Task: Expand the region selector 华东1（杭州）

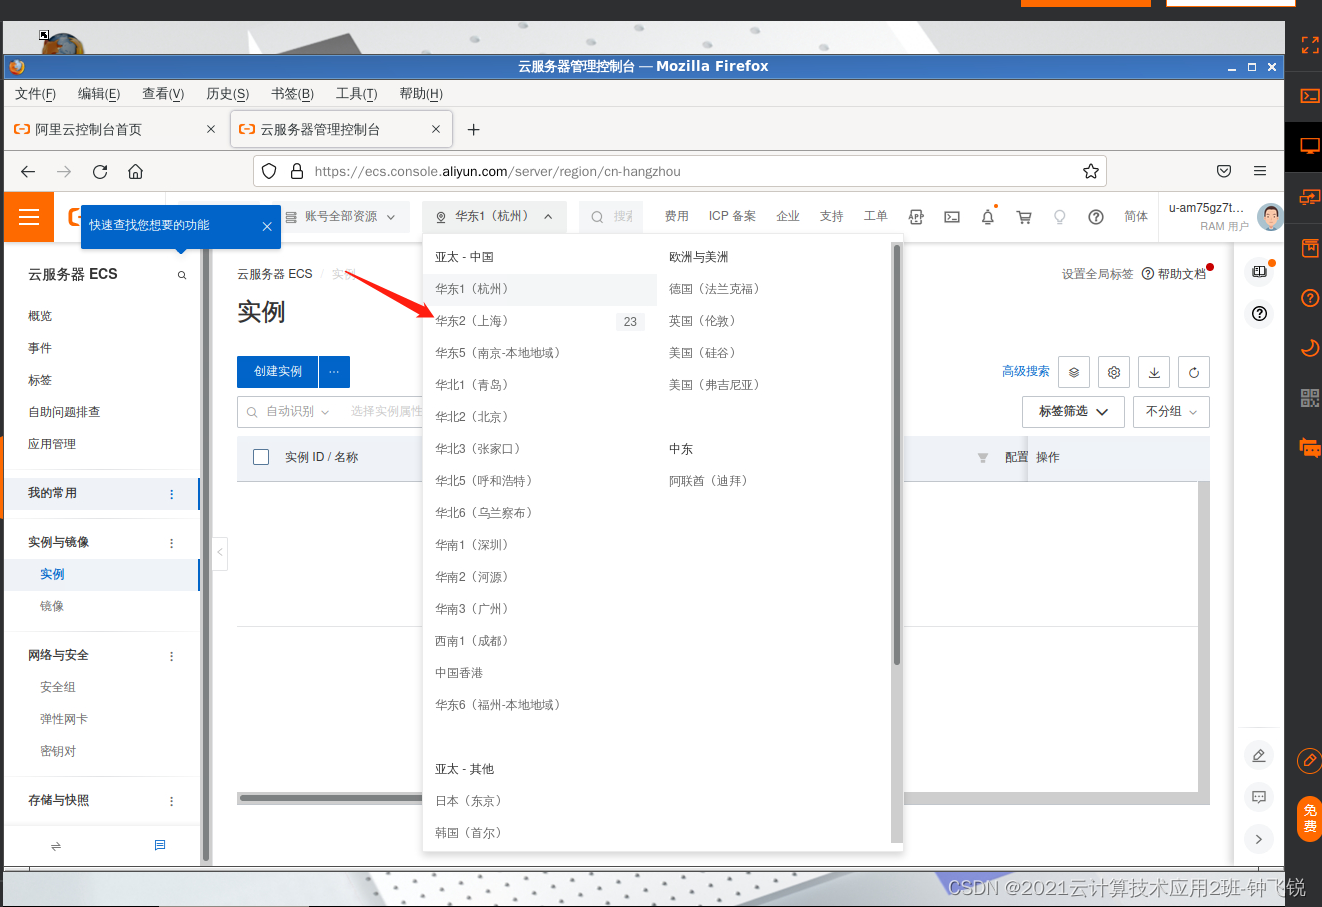Action: pos(495,216)
